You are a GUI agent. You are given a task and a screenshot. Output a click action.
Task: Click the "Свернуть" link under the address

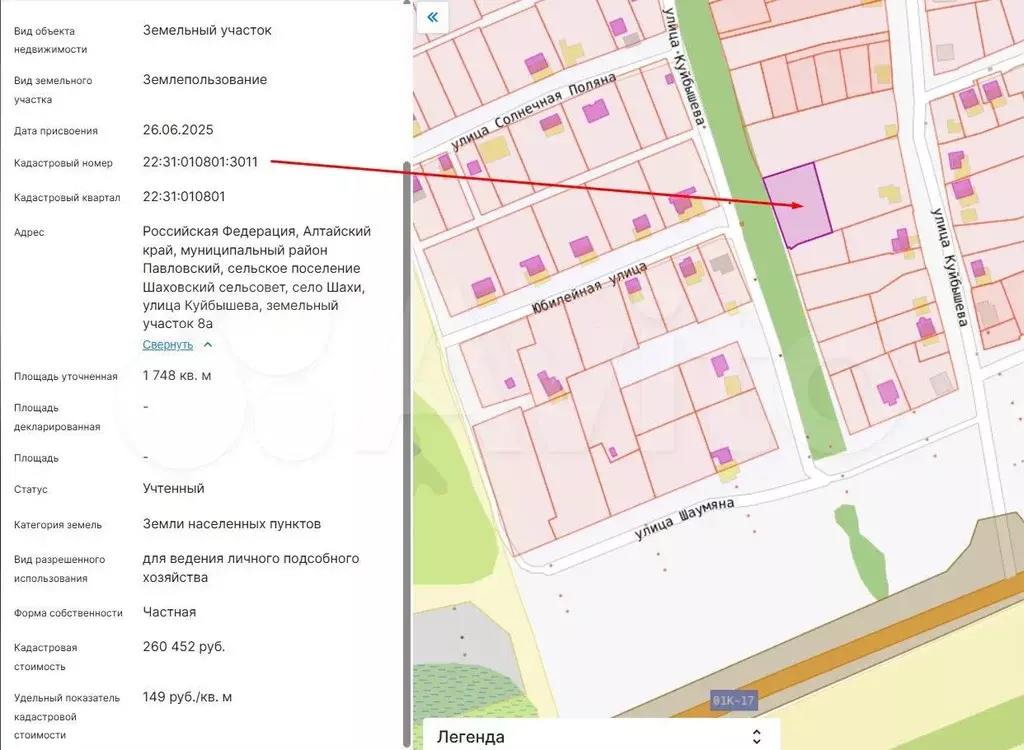coord(167,344)
